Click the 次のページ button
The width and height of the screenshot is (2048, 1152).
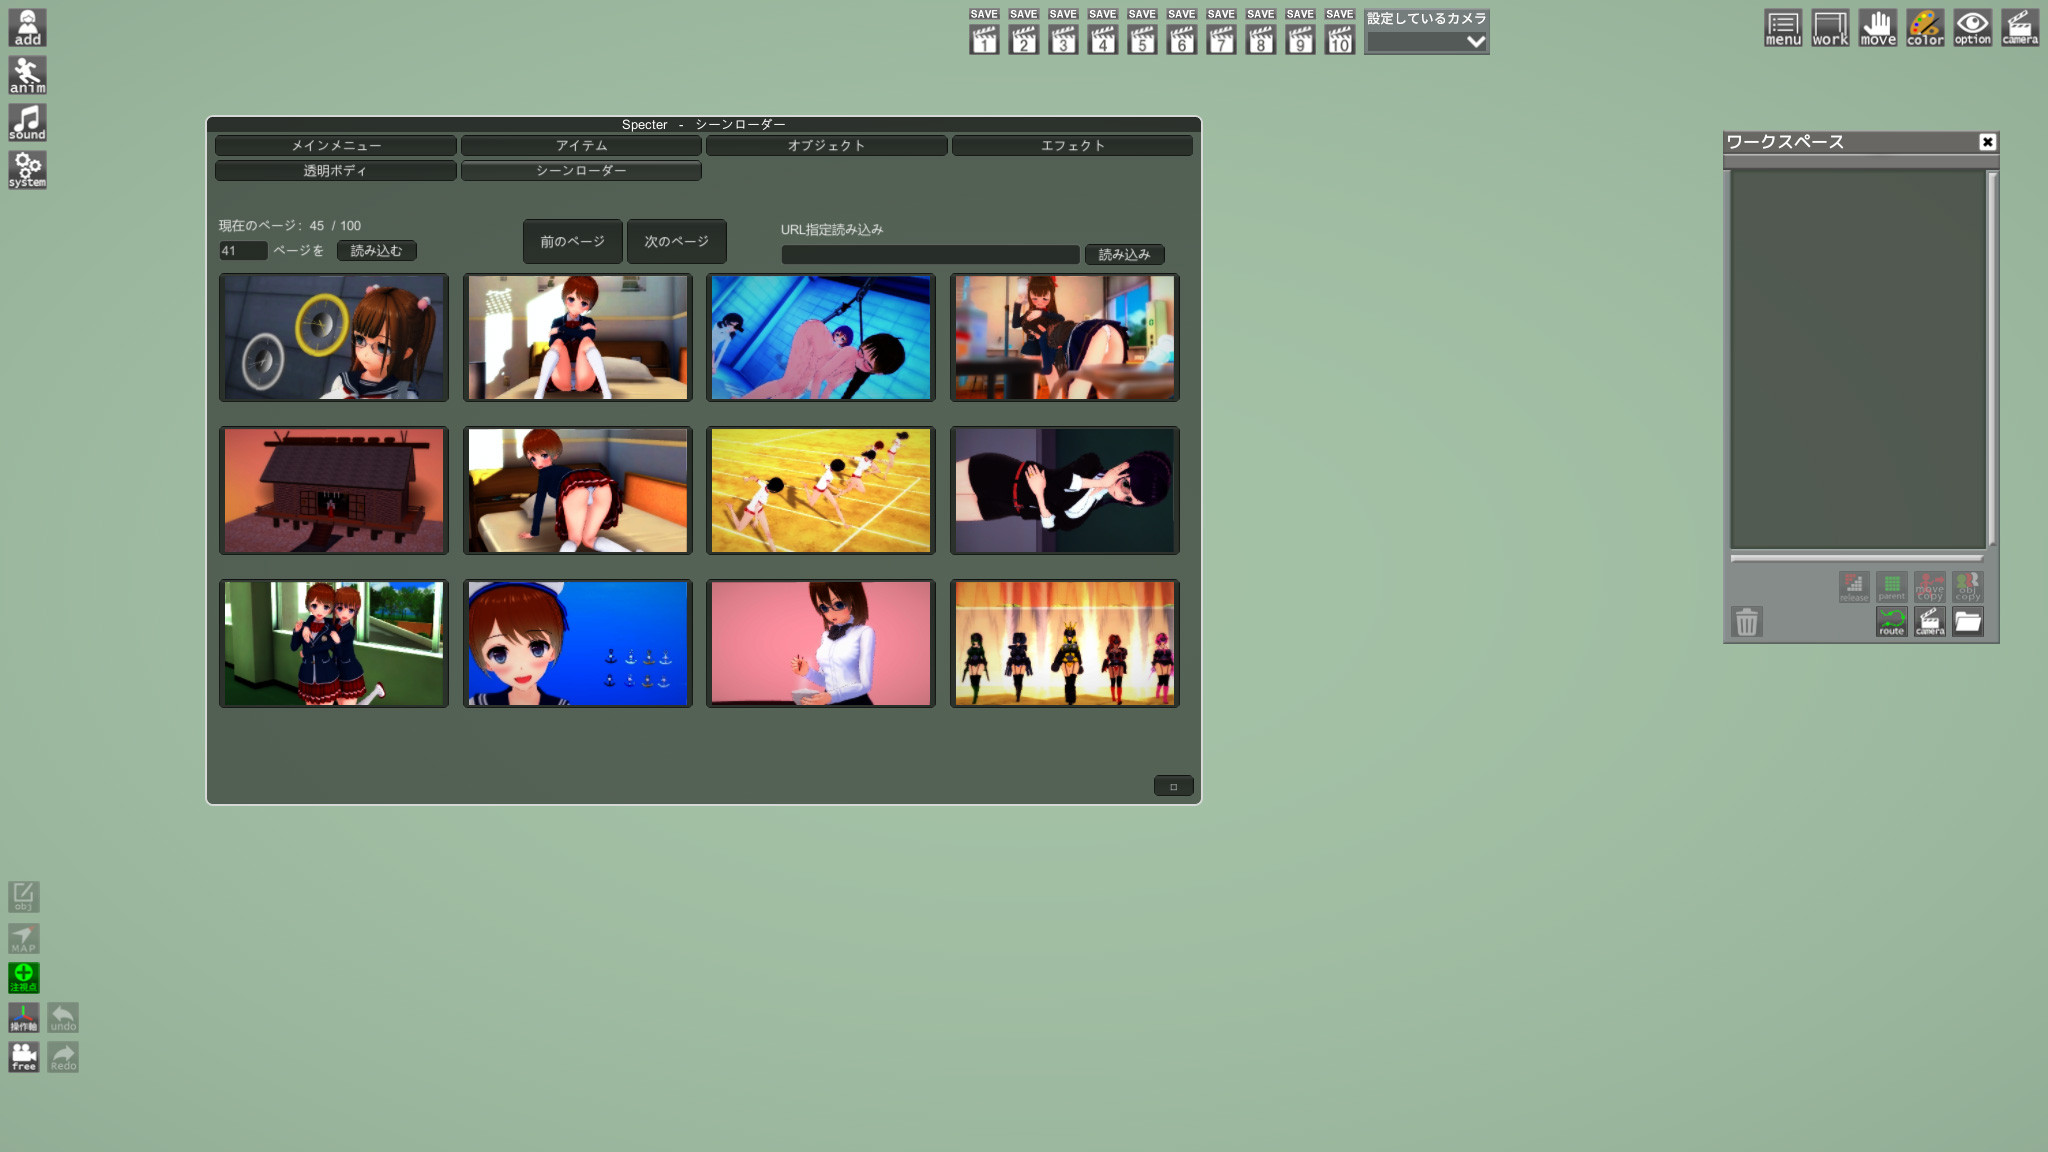[x=676, y=242]
